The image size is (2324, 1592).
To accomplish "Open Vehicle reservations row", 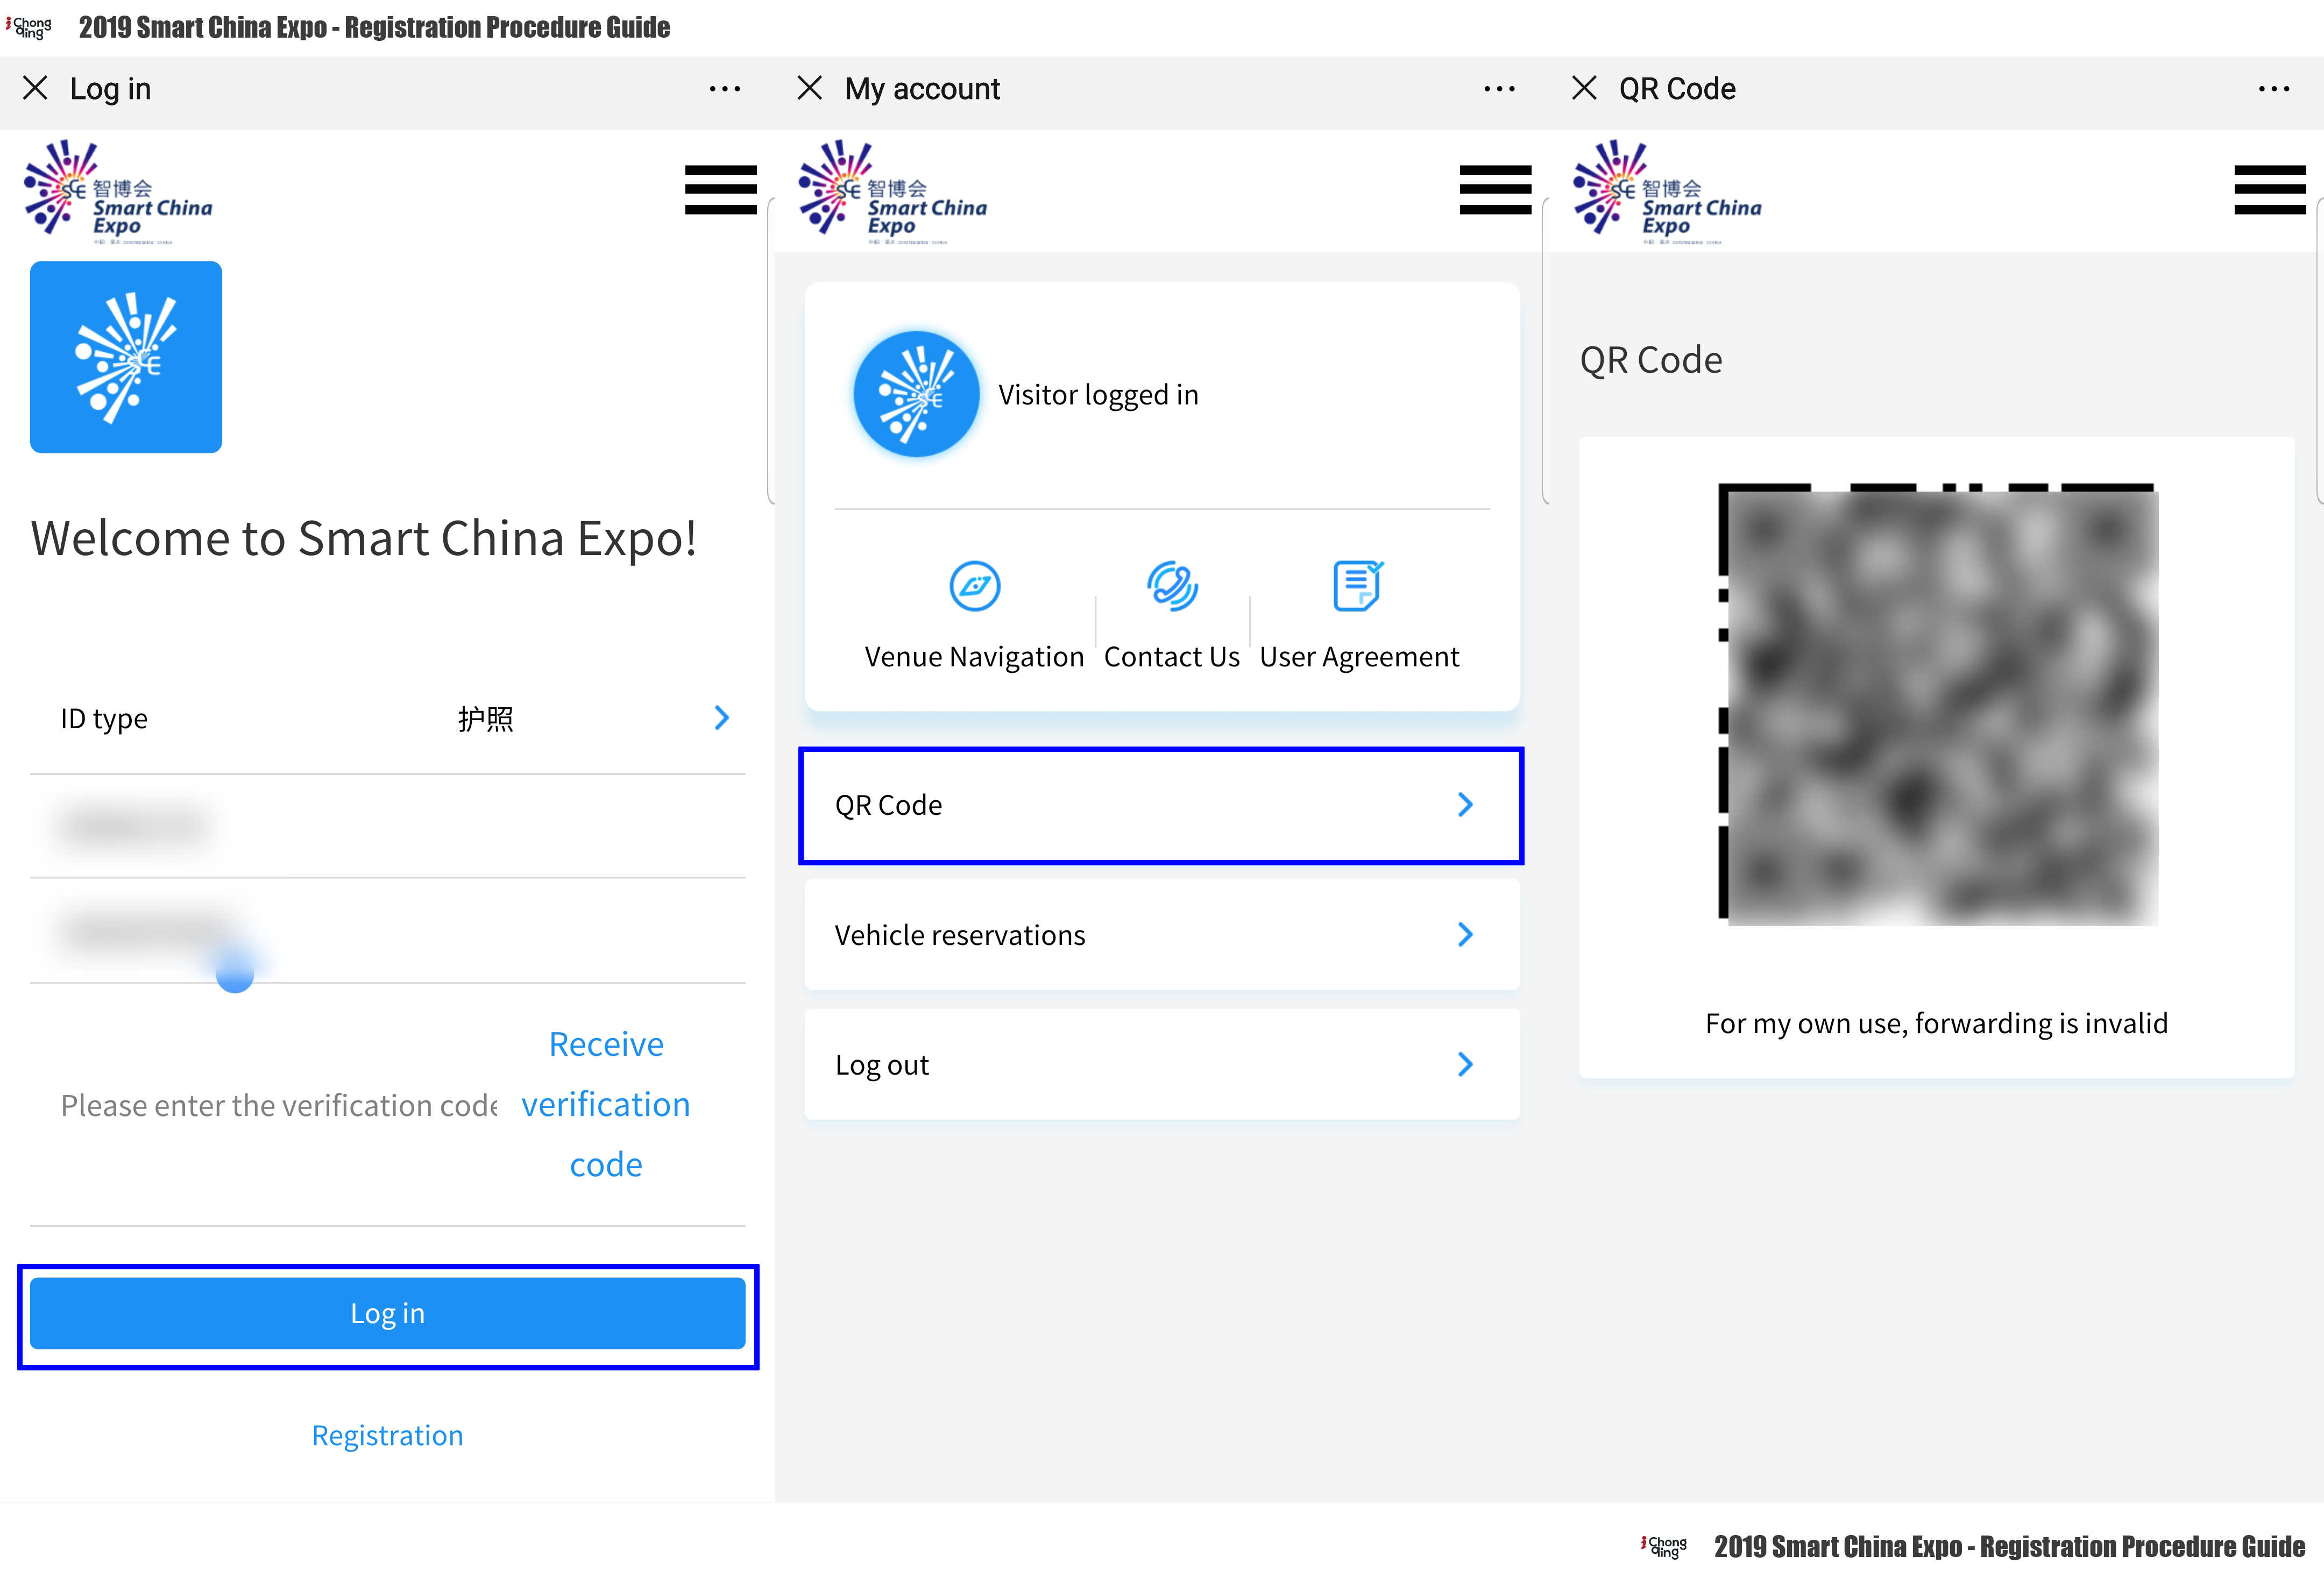I will (x=1162, y=935).
